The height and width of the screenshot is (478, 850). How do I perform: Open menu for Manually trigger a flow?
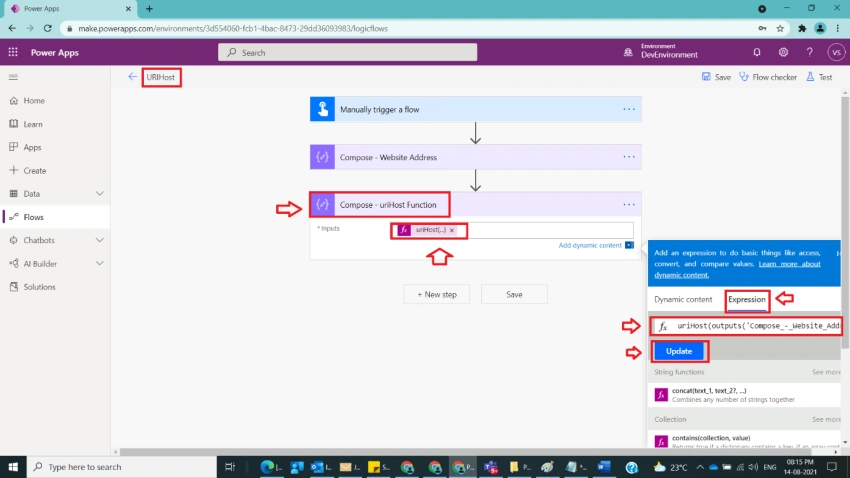coord(629,109)
